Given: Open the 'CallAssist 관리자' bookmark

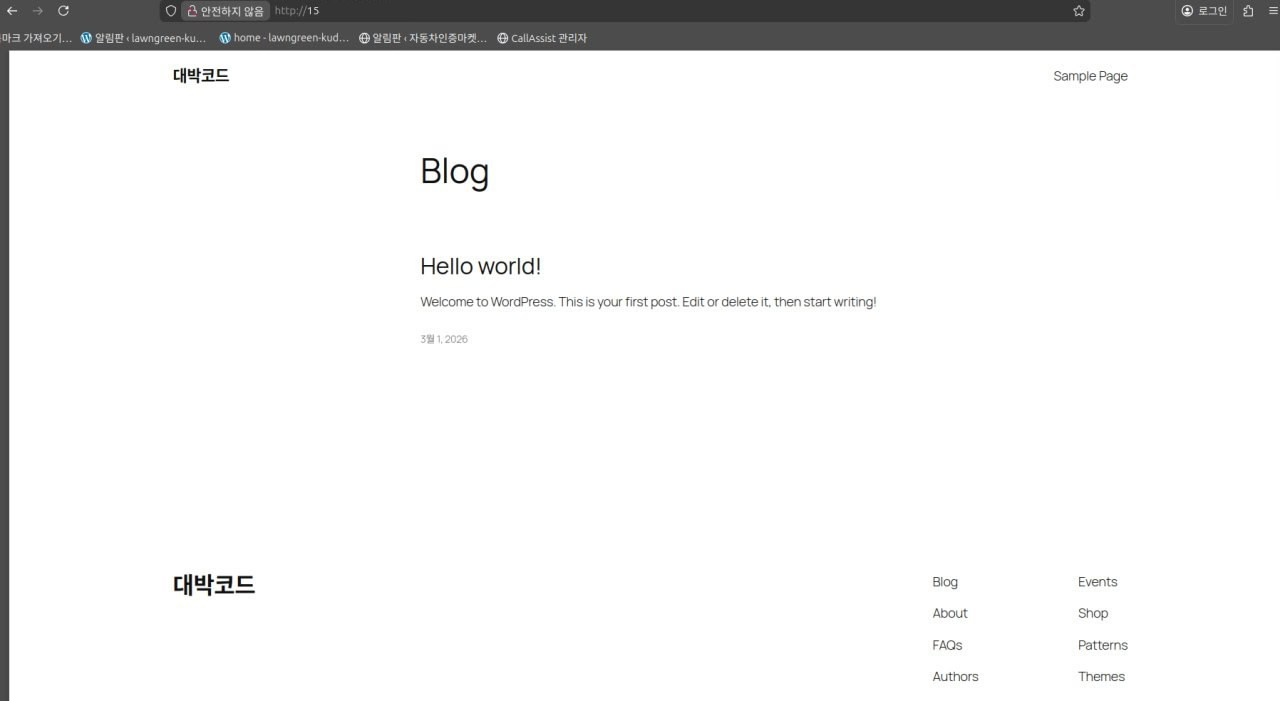Looking at the screenshot, I should click(x=542, y=38).
